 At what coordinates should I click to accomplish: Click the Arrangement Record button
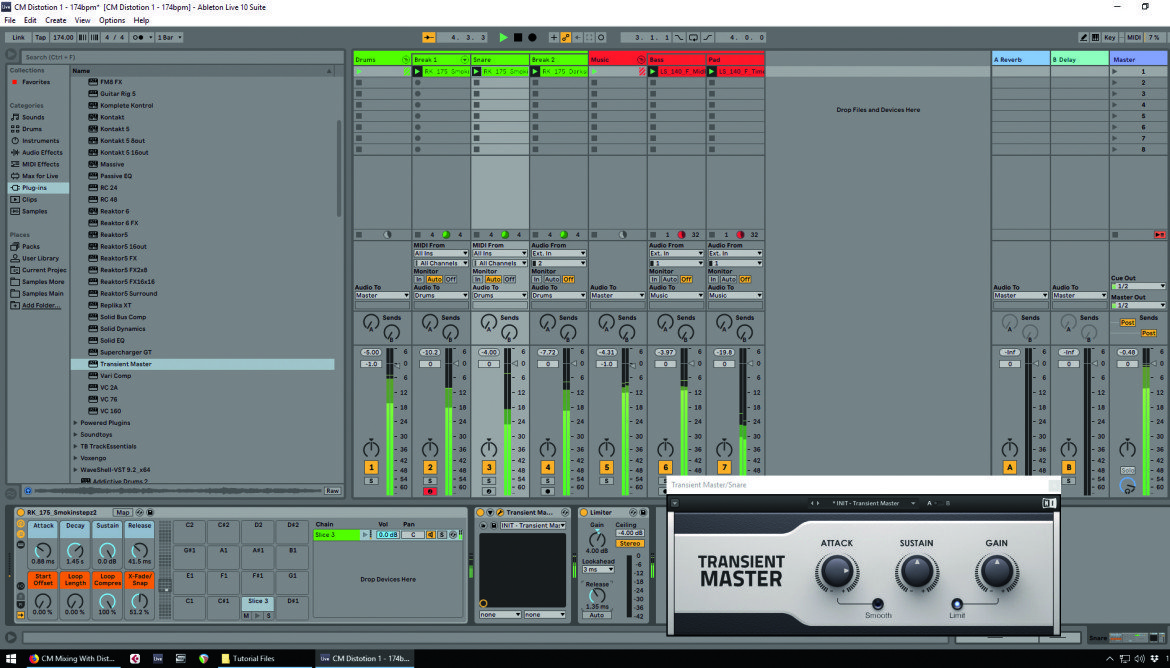tap(532, 37)
